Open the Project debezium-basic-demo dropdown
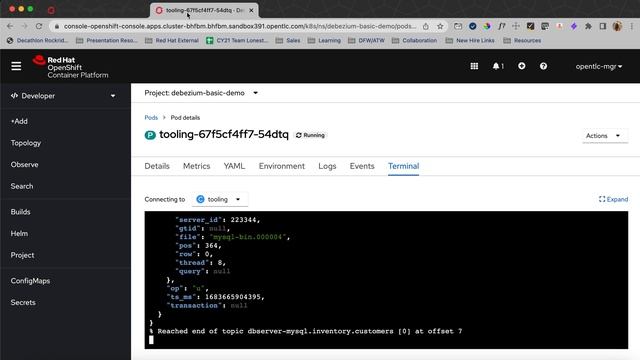The height and width of the screenshot is (360, 640). (201, 93)
